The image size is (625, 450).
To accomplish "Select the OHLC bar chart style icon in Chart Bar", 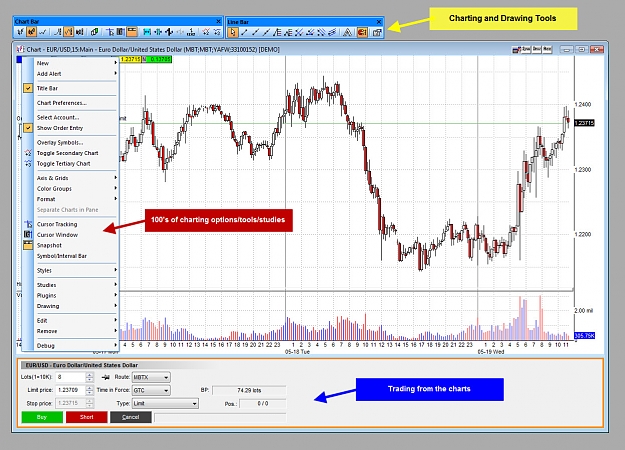I will coord(21,32).
